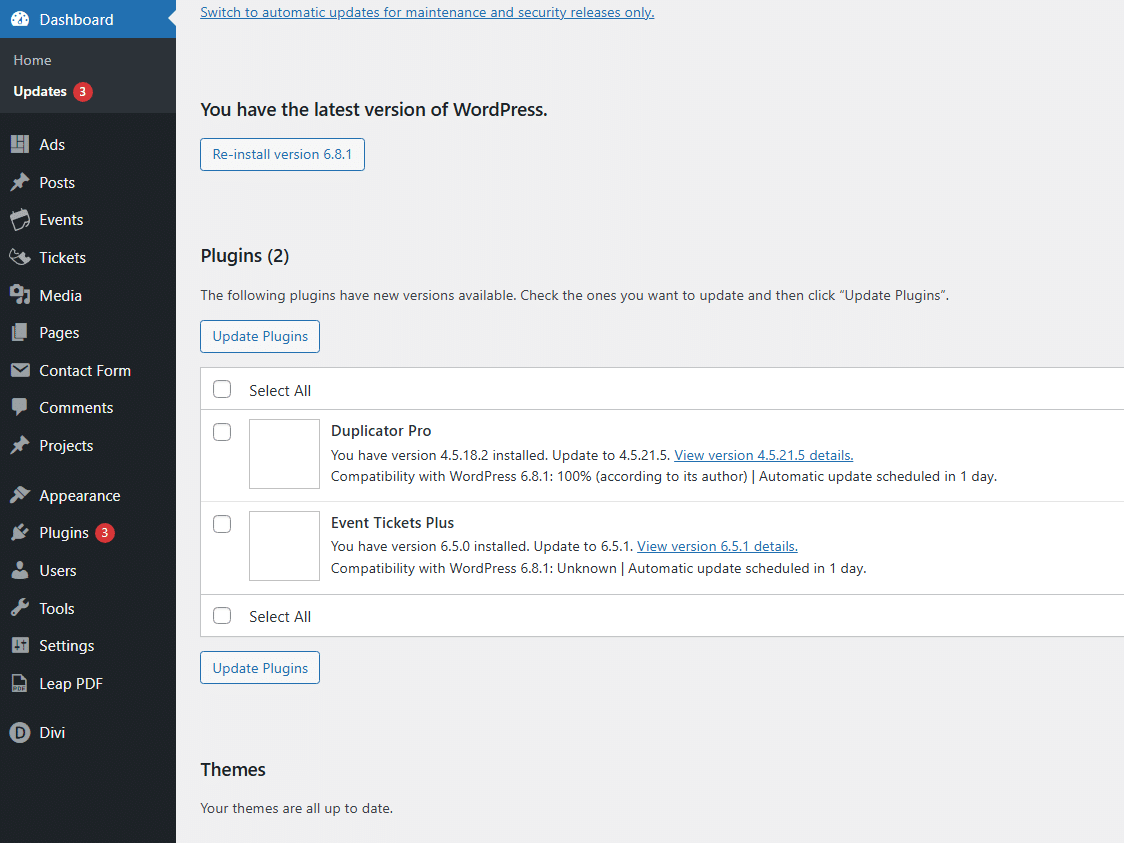Click Re-install version 6.8.1 button
This screenshot has width=1124, height=843.
pos(282,154)
